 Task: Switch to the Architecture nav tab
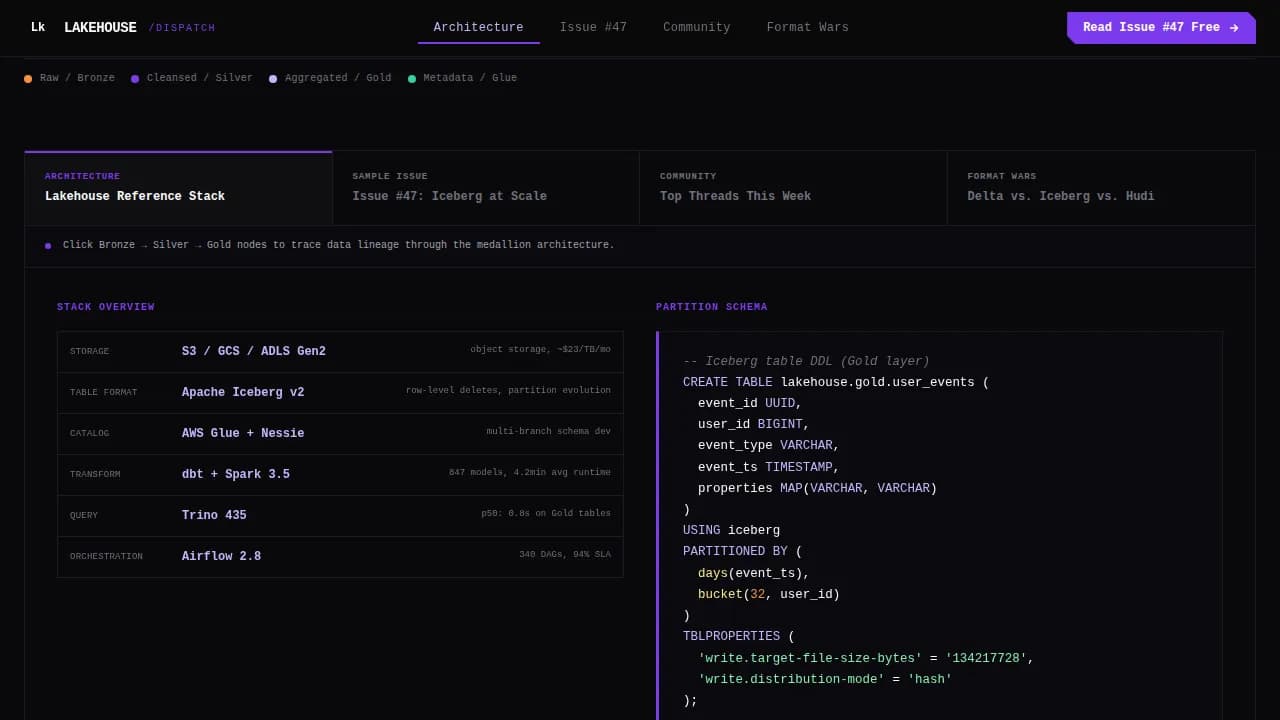pos(478,28)
